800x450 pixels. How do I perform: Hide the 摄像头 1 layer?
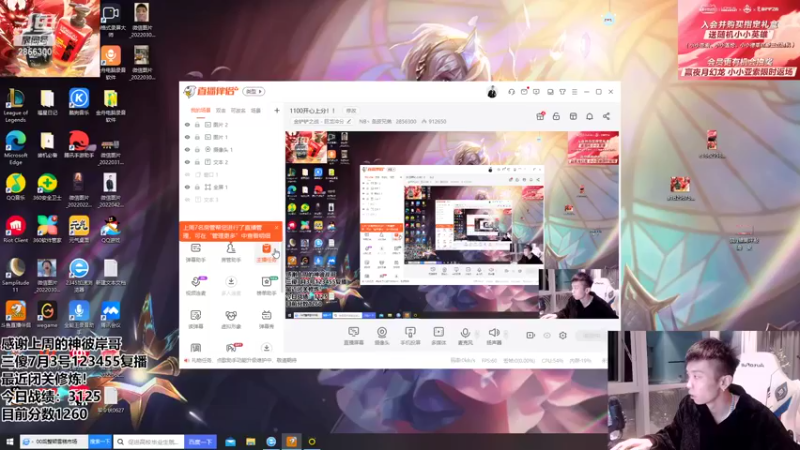pyautogui.click(x=187, y=149)
